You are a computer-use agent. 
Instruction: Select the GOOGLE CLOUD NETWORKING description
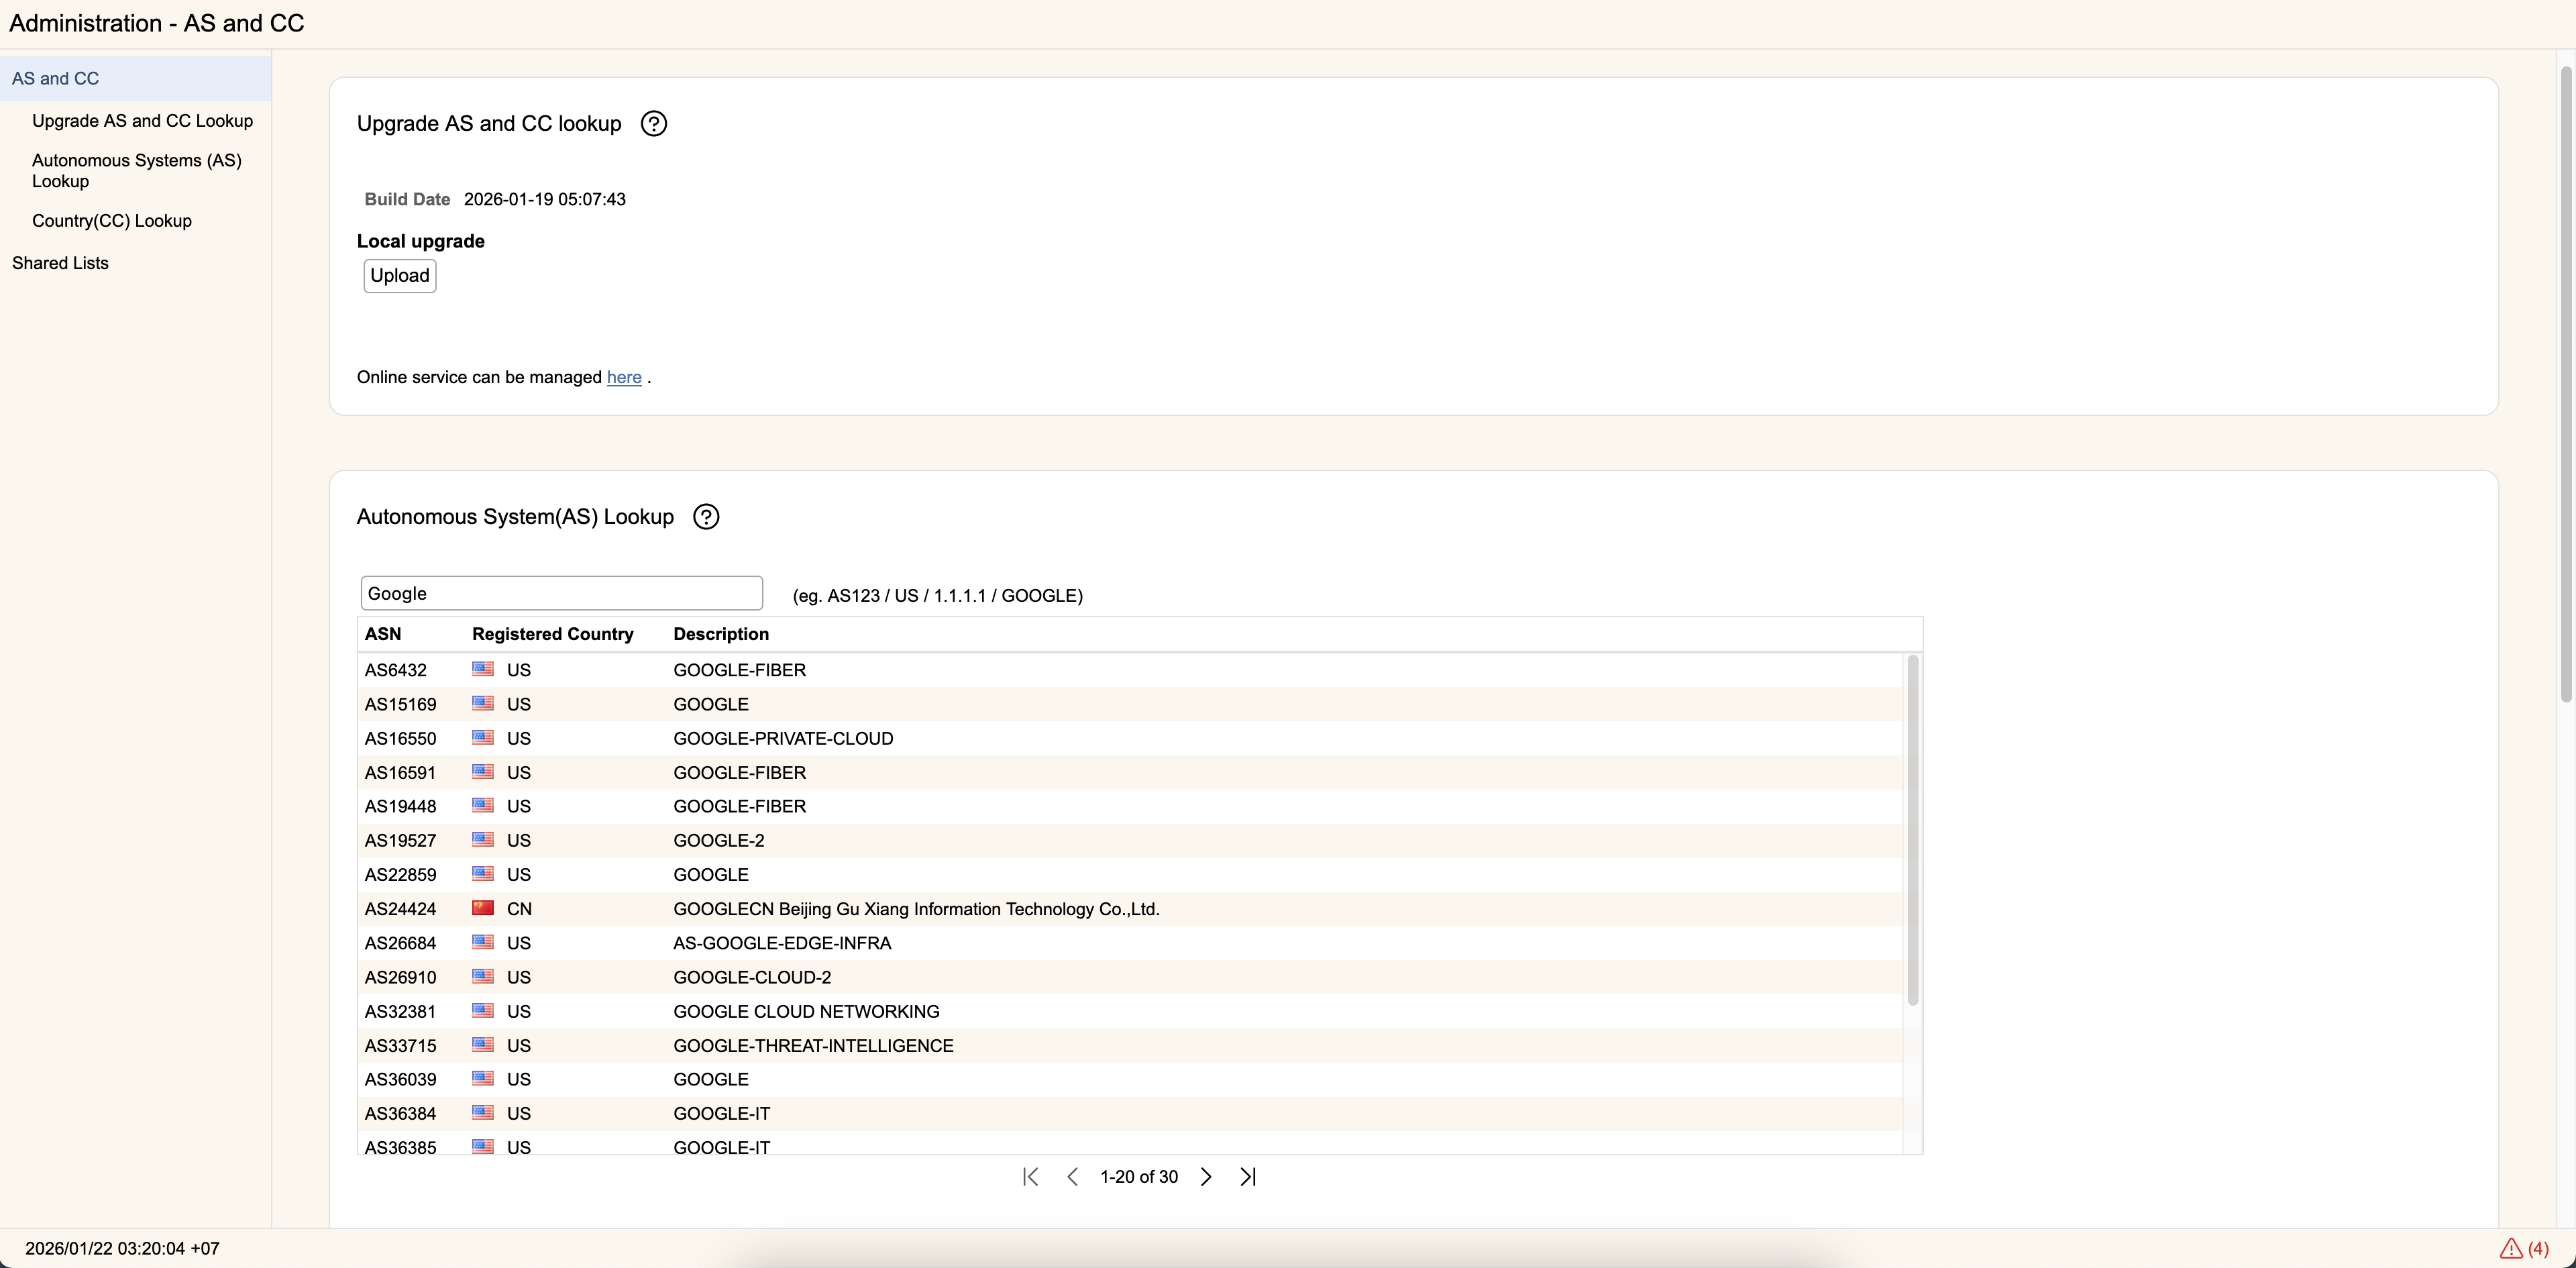tap(806, 1011)
